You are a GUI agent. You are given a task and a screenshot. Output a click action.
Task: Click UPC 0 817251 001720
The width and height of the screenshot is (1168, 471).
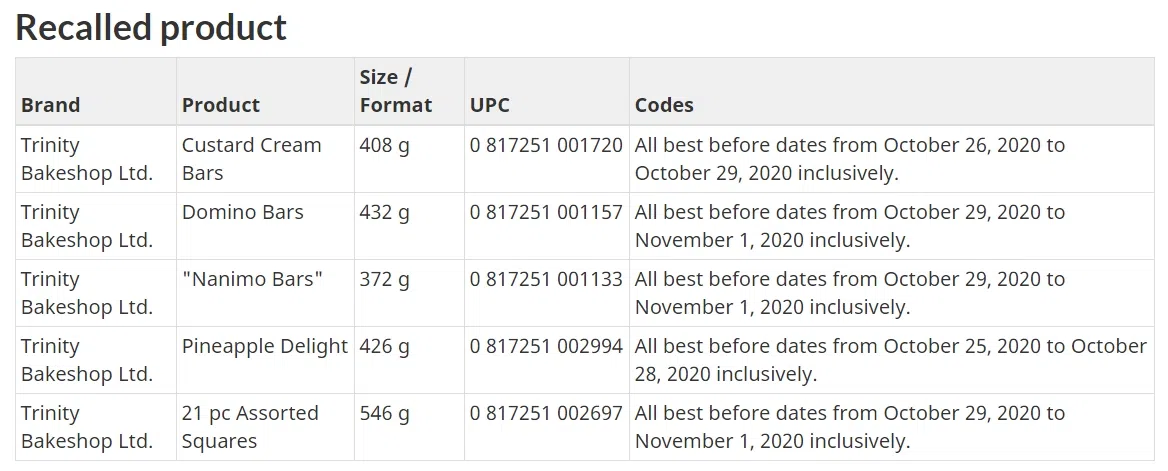tap(546, 145)
